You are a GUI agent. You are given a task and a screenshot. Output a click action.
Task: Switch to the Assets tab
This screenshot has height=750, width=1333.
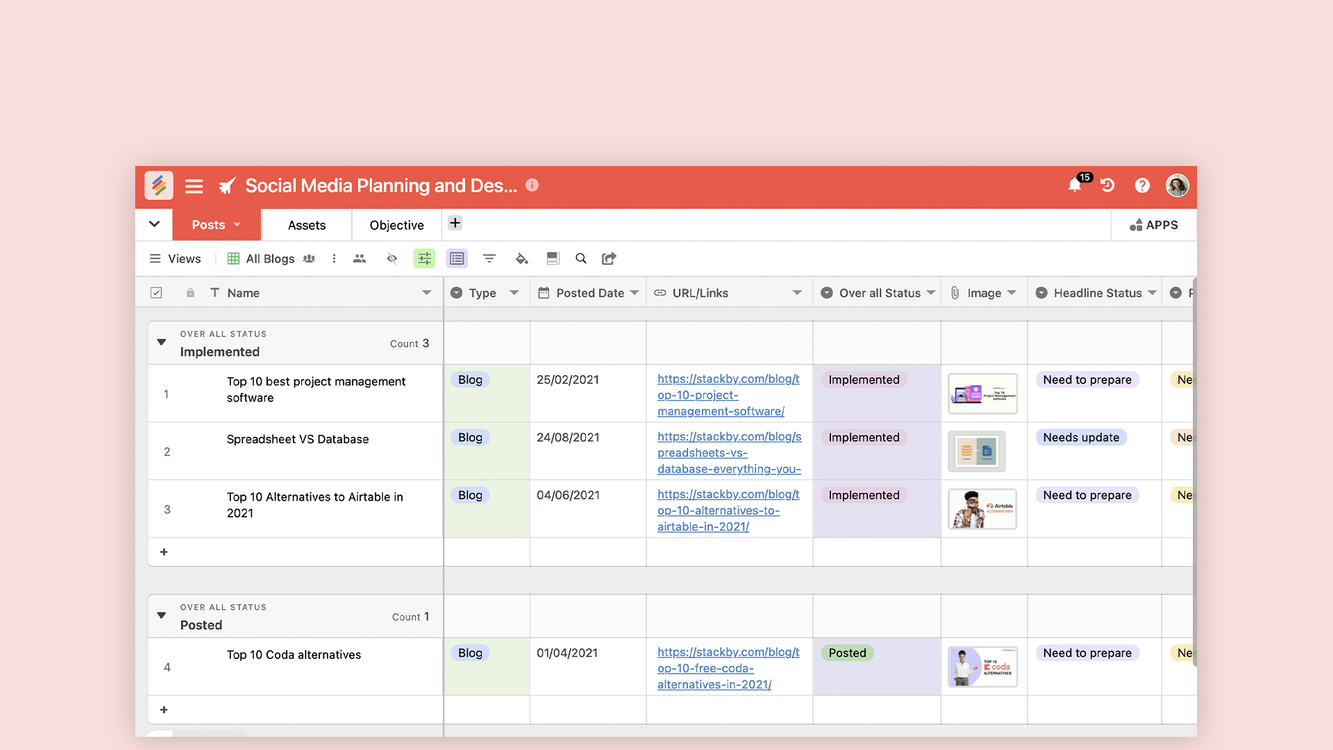(307, 225)
